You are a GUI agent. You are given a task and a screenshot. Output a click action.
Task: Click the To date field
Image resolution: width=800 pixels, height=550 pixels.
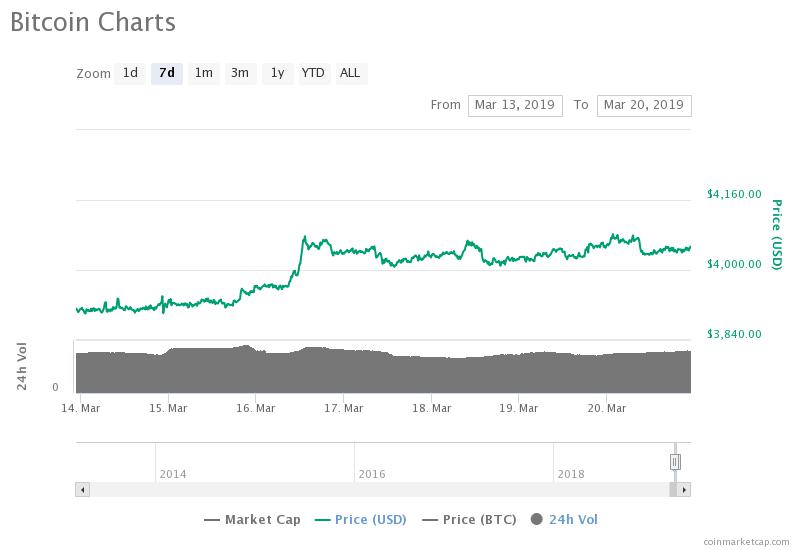click(643, 105)
